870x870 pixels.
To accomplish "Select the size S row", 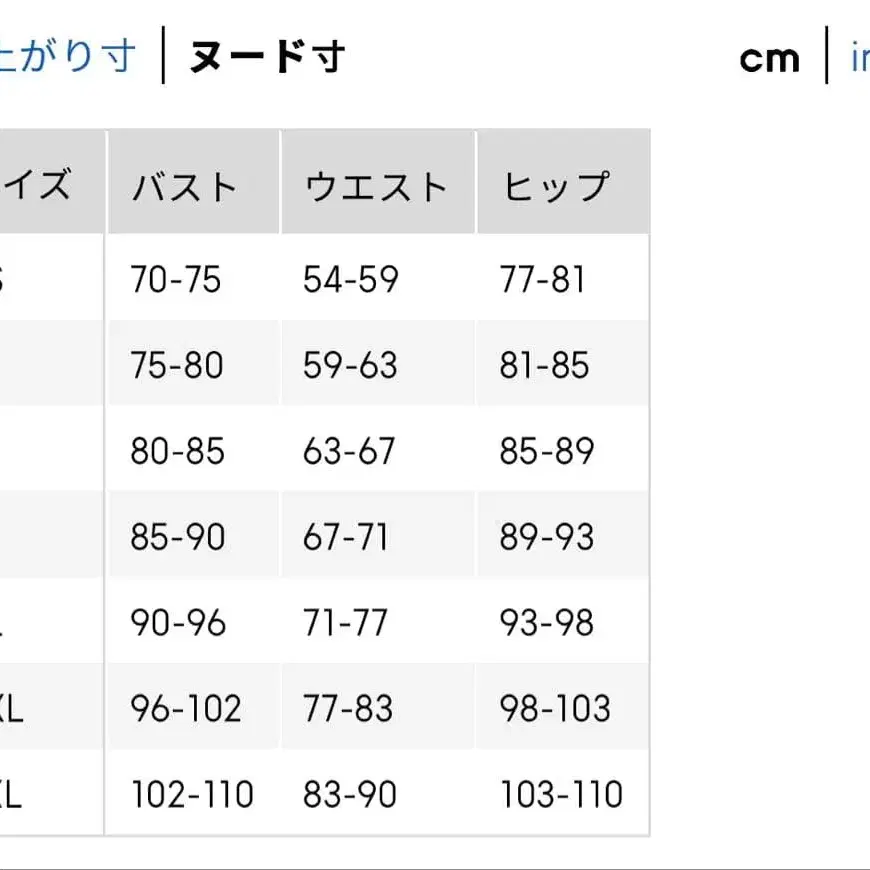I will (10, 280).
